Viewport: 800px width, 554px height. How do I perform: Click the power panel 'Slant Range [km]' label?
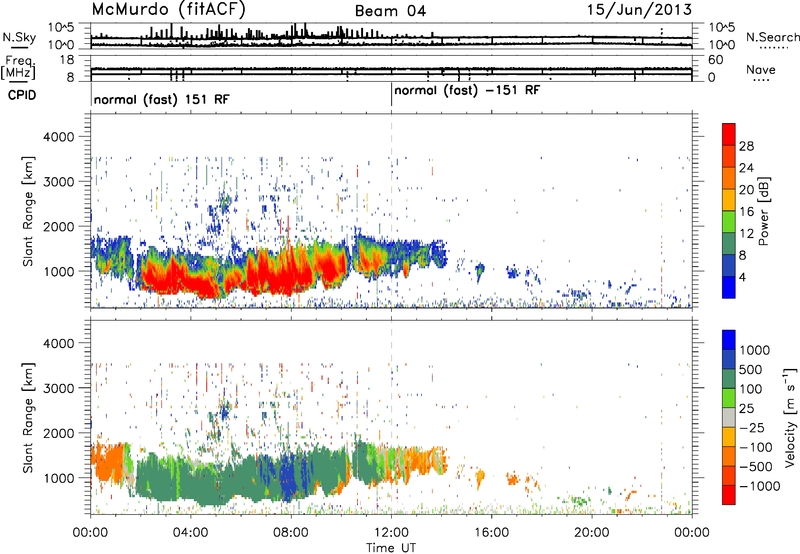[28, 211]
